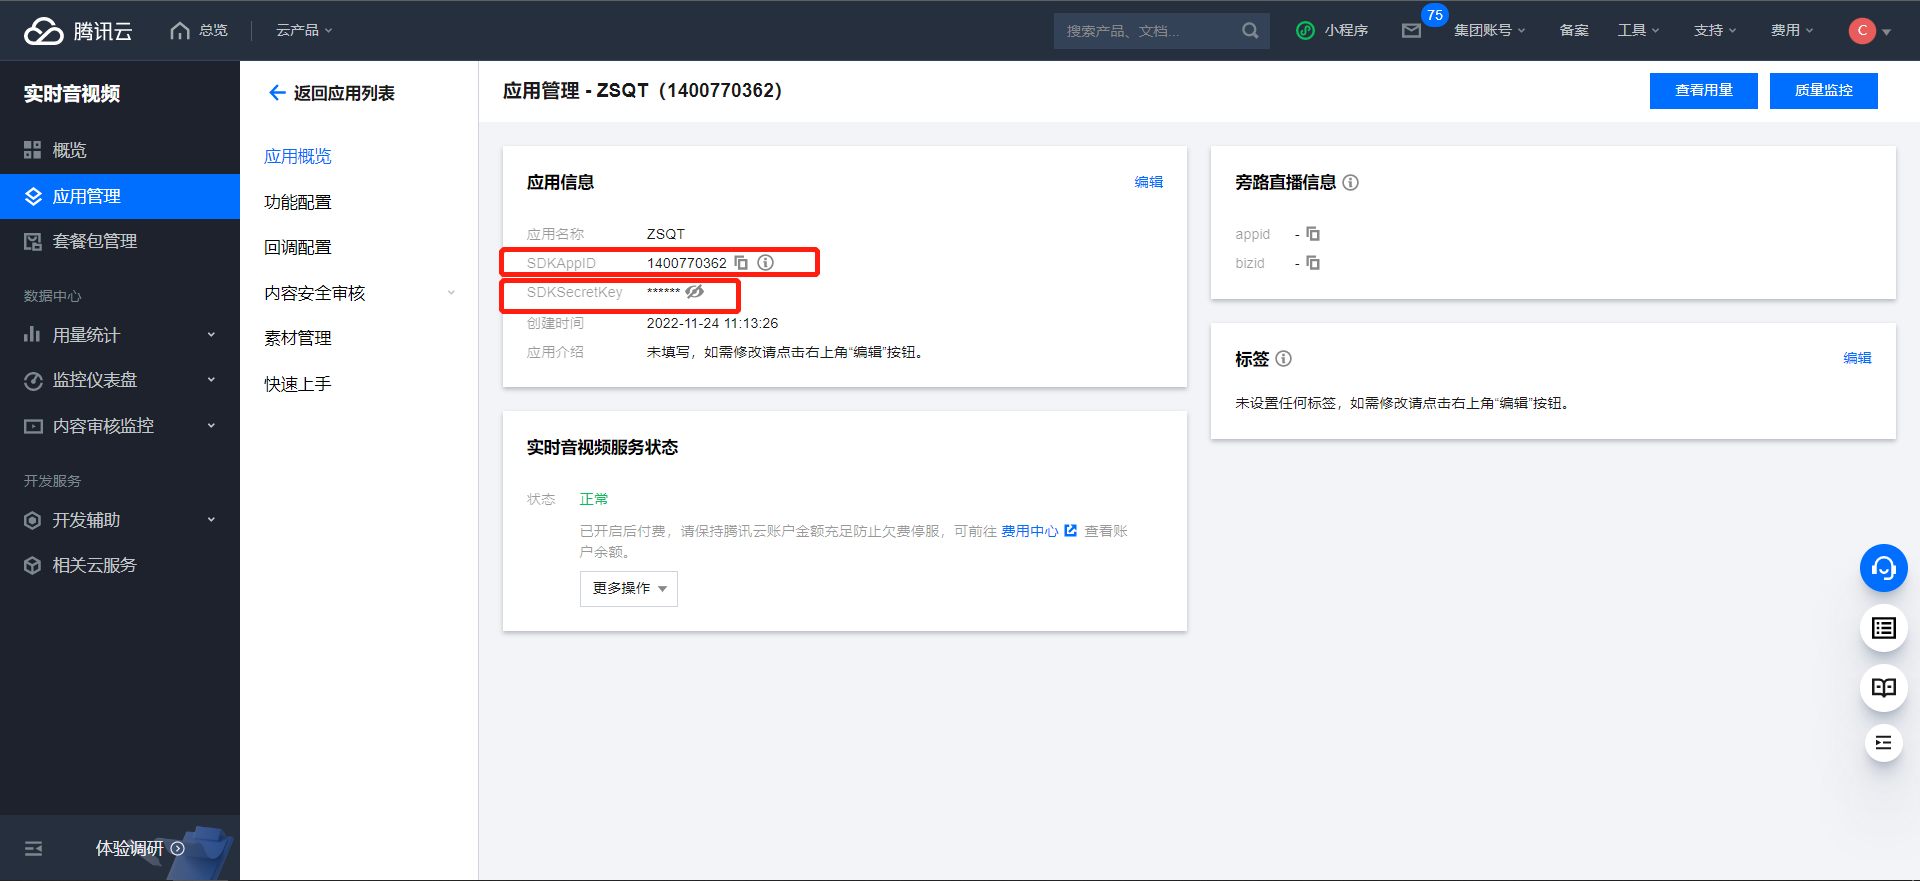Open 更多操作 dropdown
Screen dimensions: 1920x881
[629, 588]
